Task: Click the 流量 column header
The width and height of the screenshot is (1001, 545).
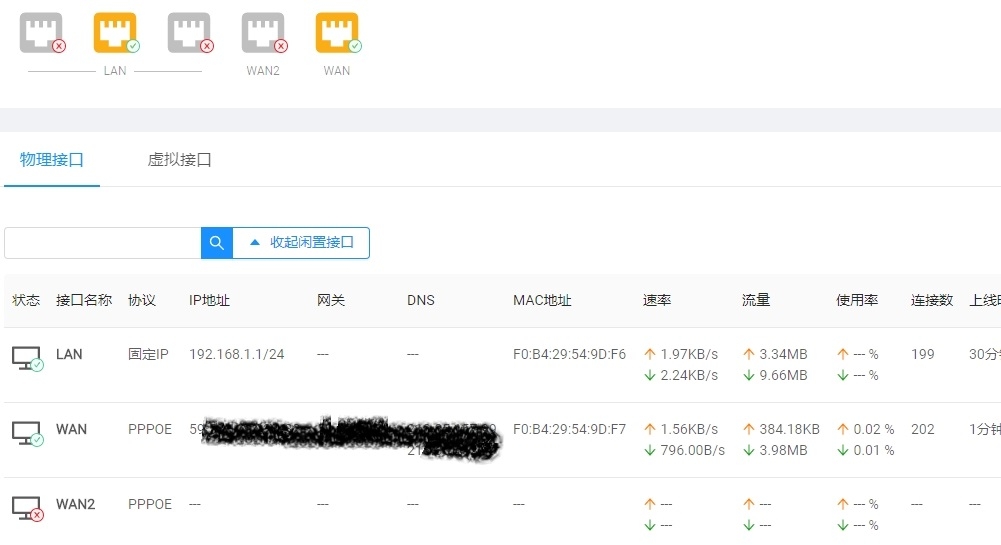Action: tap(756, 300)
